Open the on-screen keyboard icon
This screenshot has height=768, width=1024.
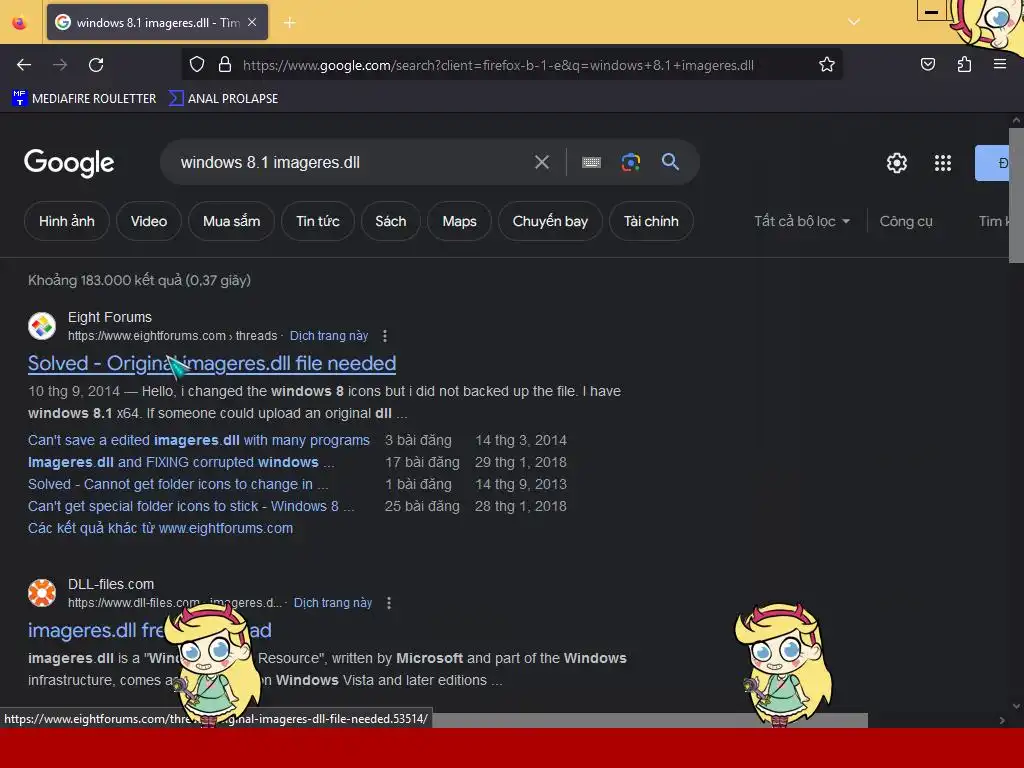tap(591, 162)
